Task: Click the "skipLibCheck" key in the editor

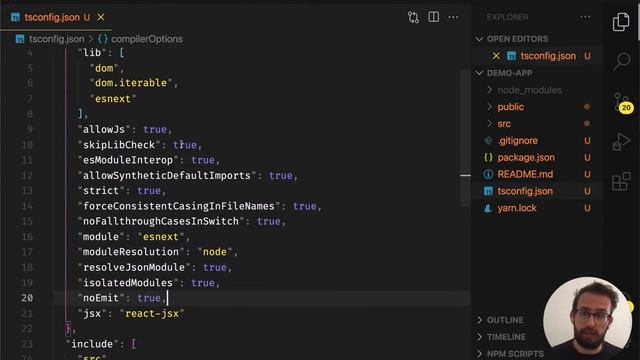Action: tap(119, 145)
